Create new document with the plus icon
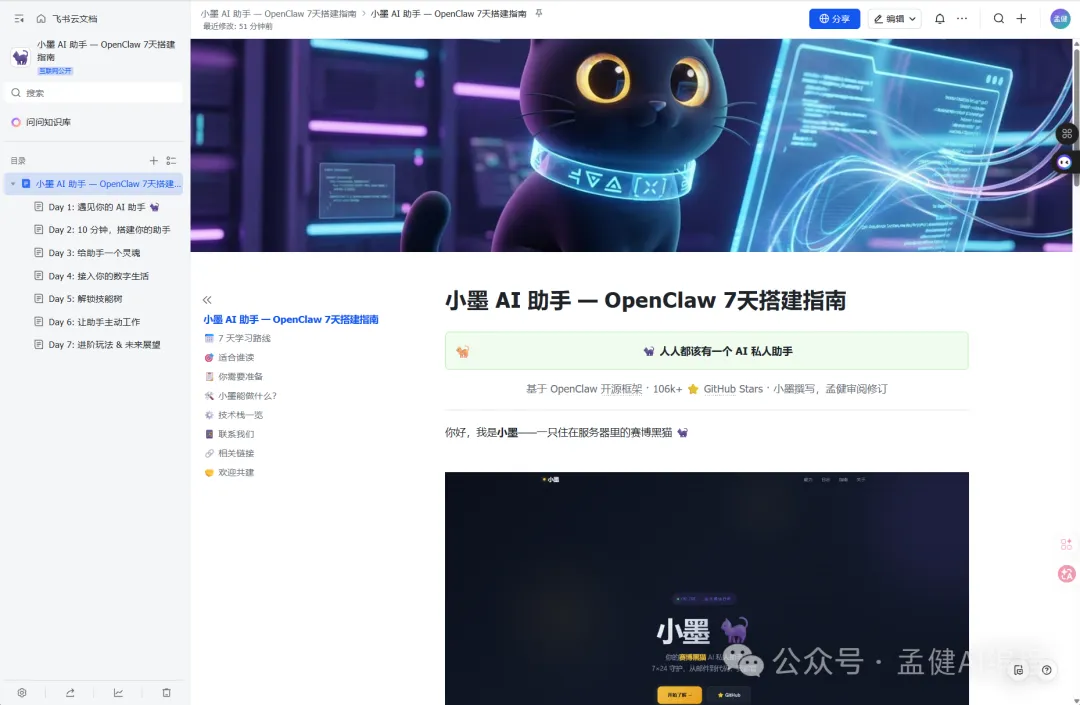1080x705 pixels. 1020,18
